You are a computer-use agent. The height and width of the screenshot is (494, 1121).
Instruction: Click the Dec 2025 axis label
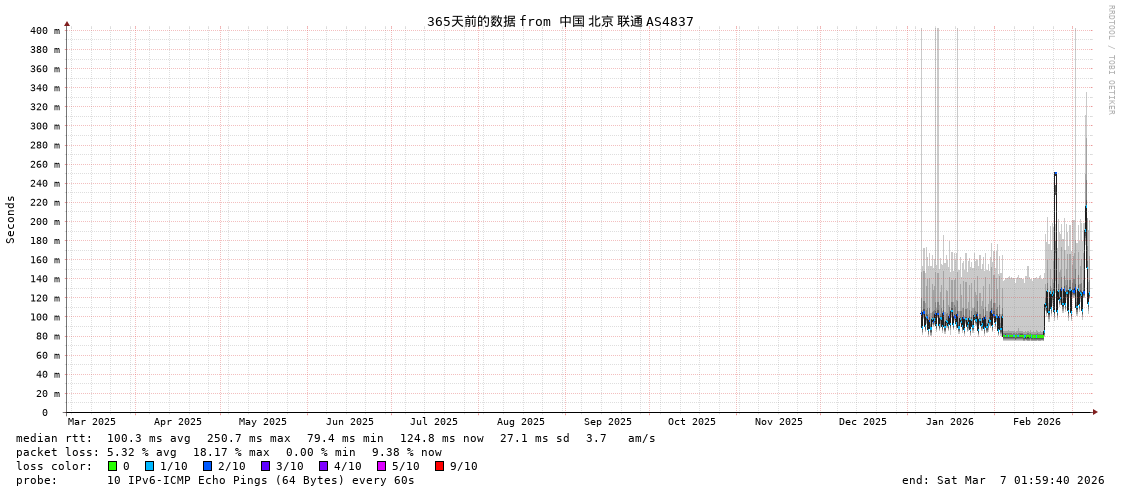(x=863, y=422)
